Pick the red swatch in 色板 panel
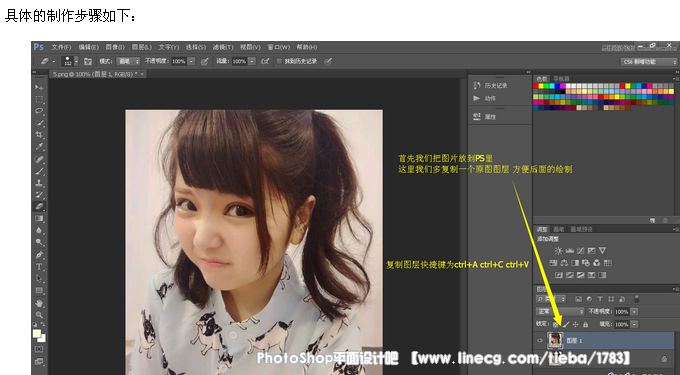This screenshot has width=680, height=375. [x=536, y=86]
